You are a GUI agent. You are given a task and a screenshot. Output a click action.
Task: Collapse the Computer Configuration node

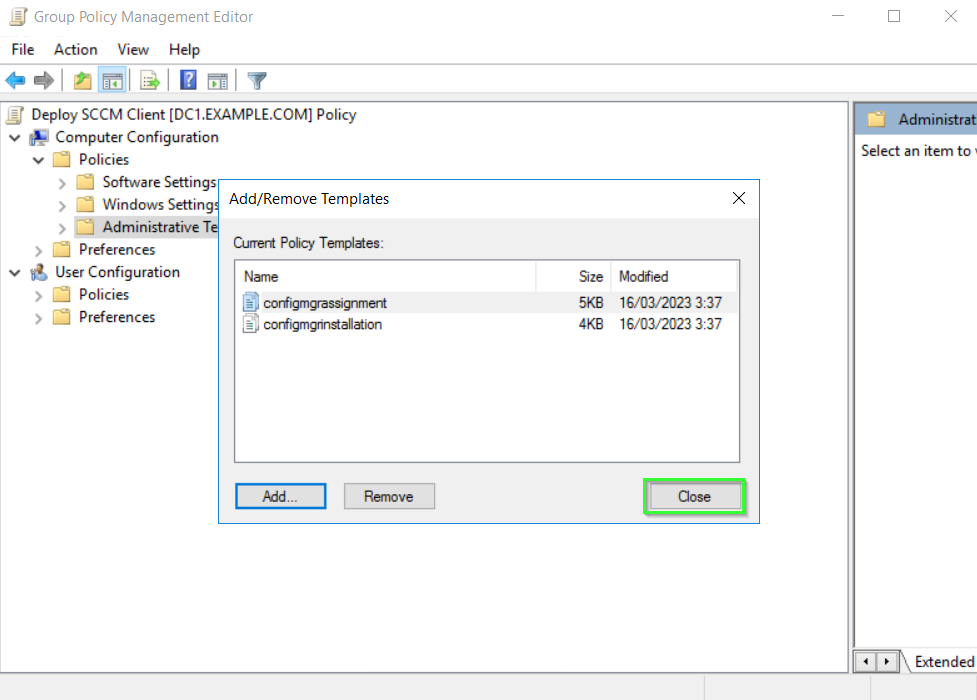(15, 137)
